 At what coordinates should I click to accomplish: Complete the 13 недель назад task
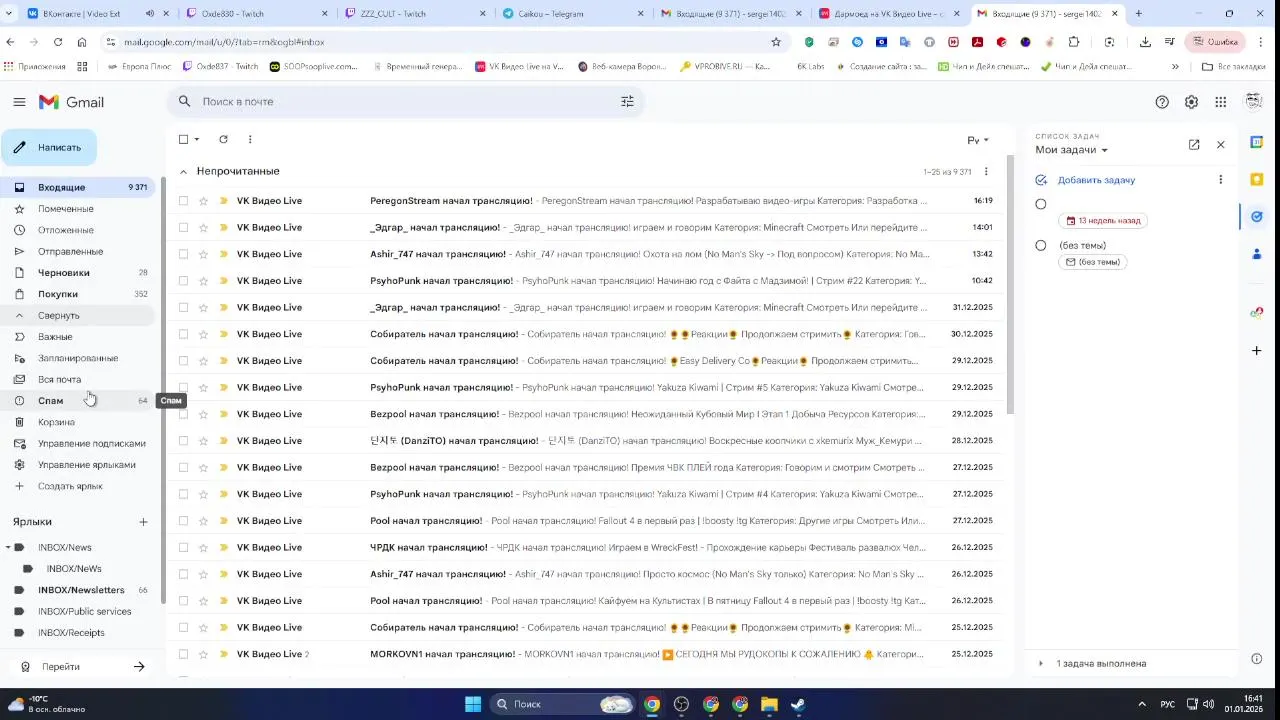click(x=1041, y=204)
